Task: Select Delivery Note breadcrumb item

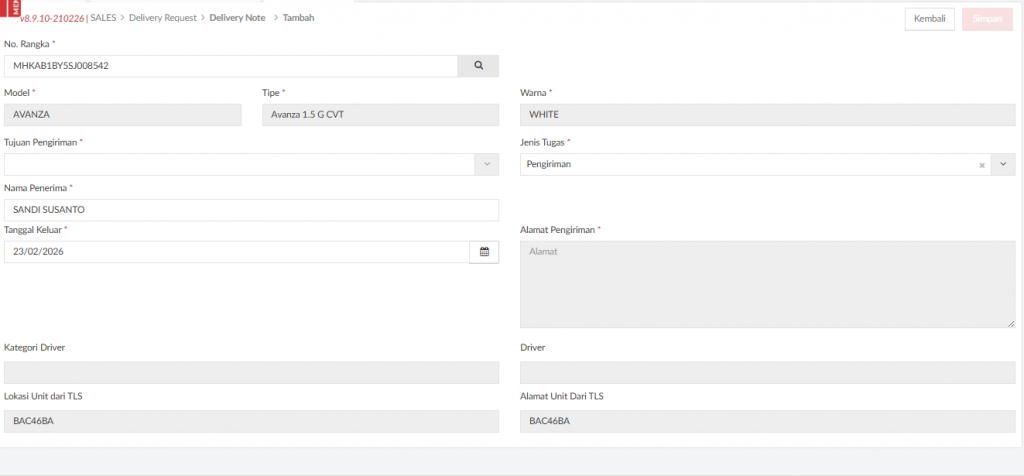Action: pos(237,18)
